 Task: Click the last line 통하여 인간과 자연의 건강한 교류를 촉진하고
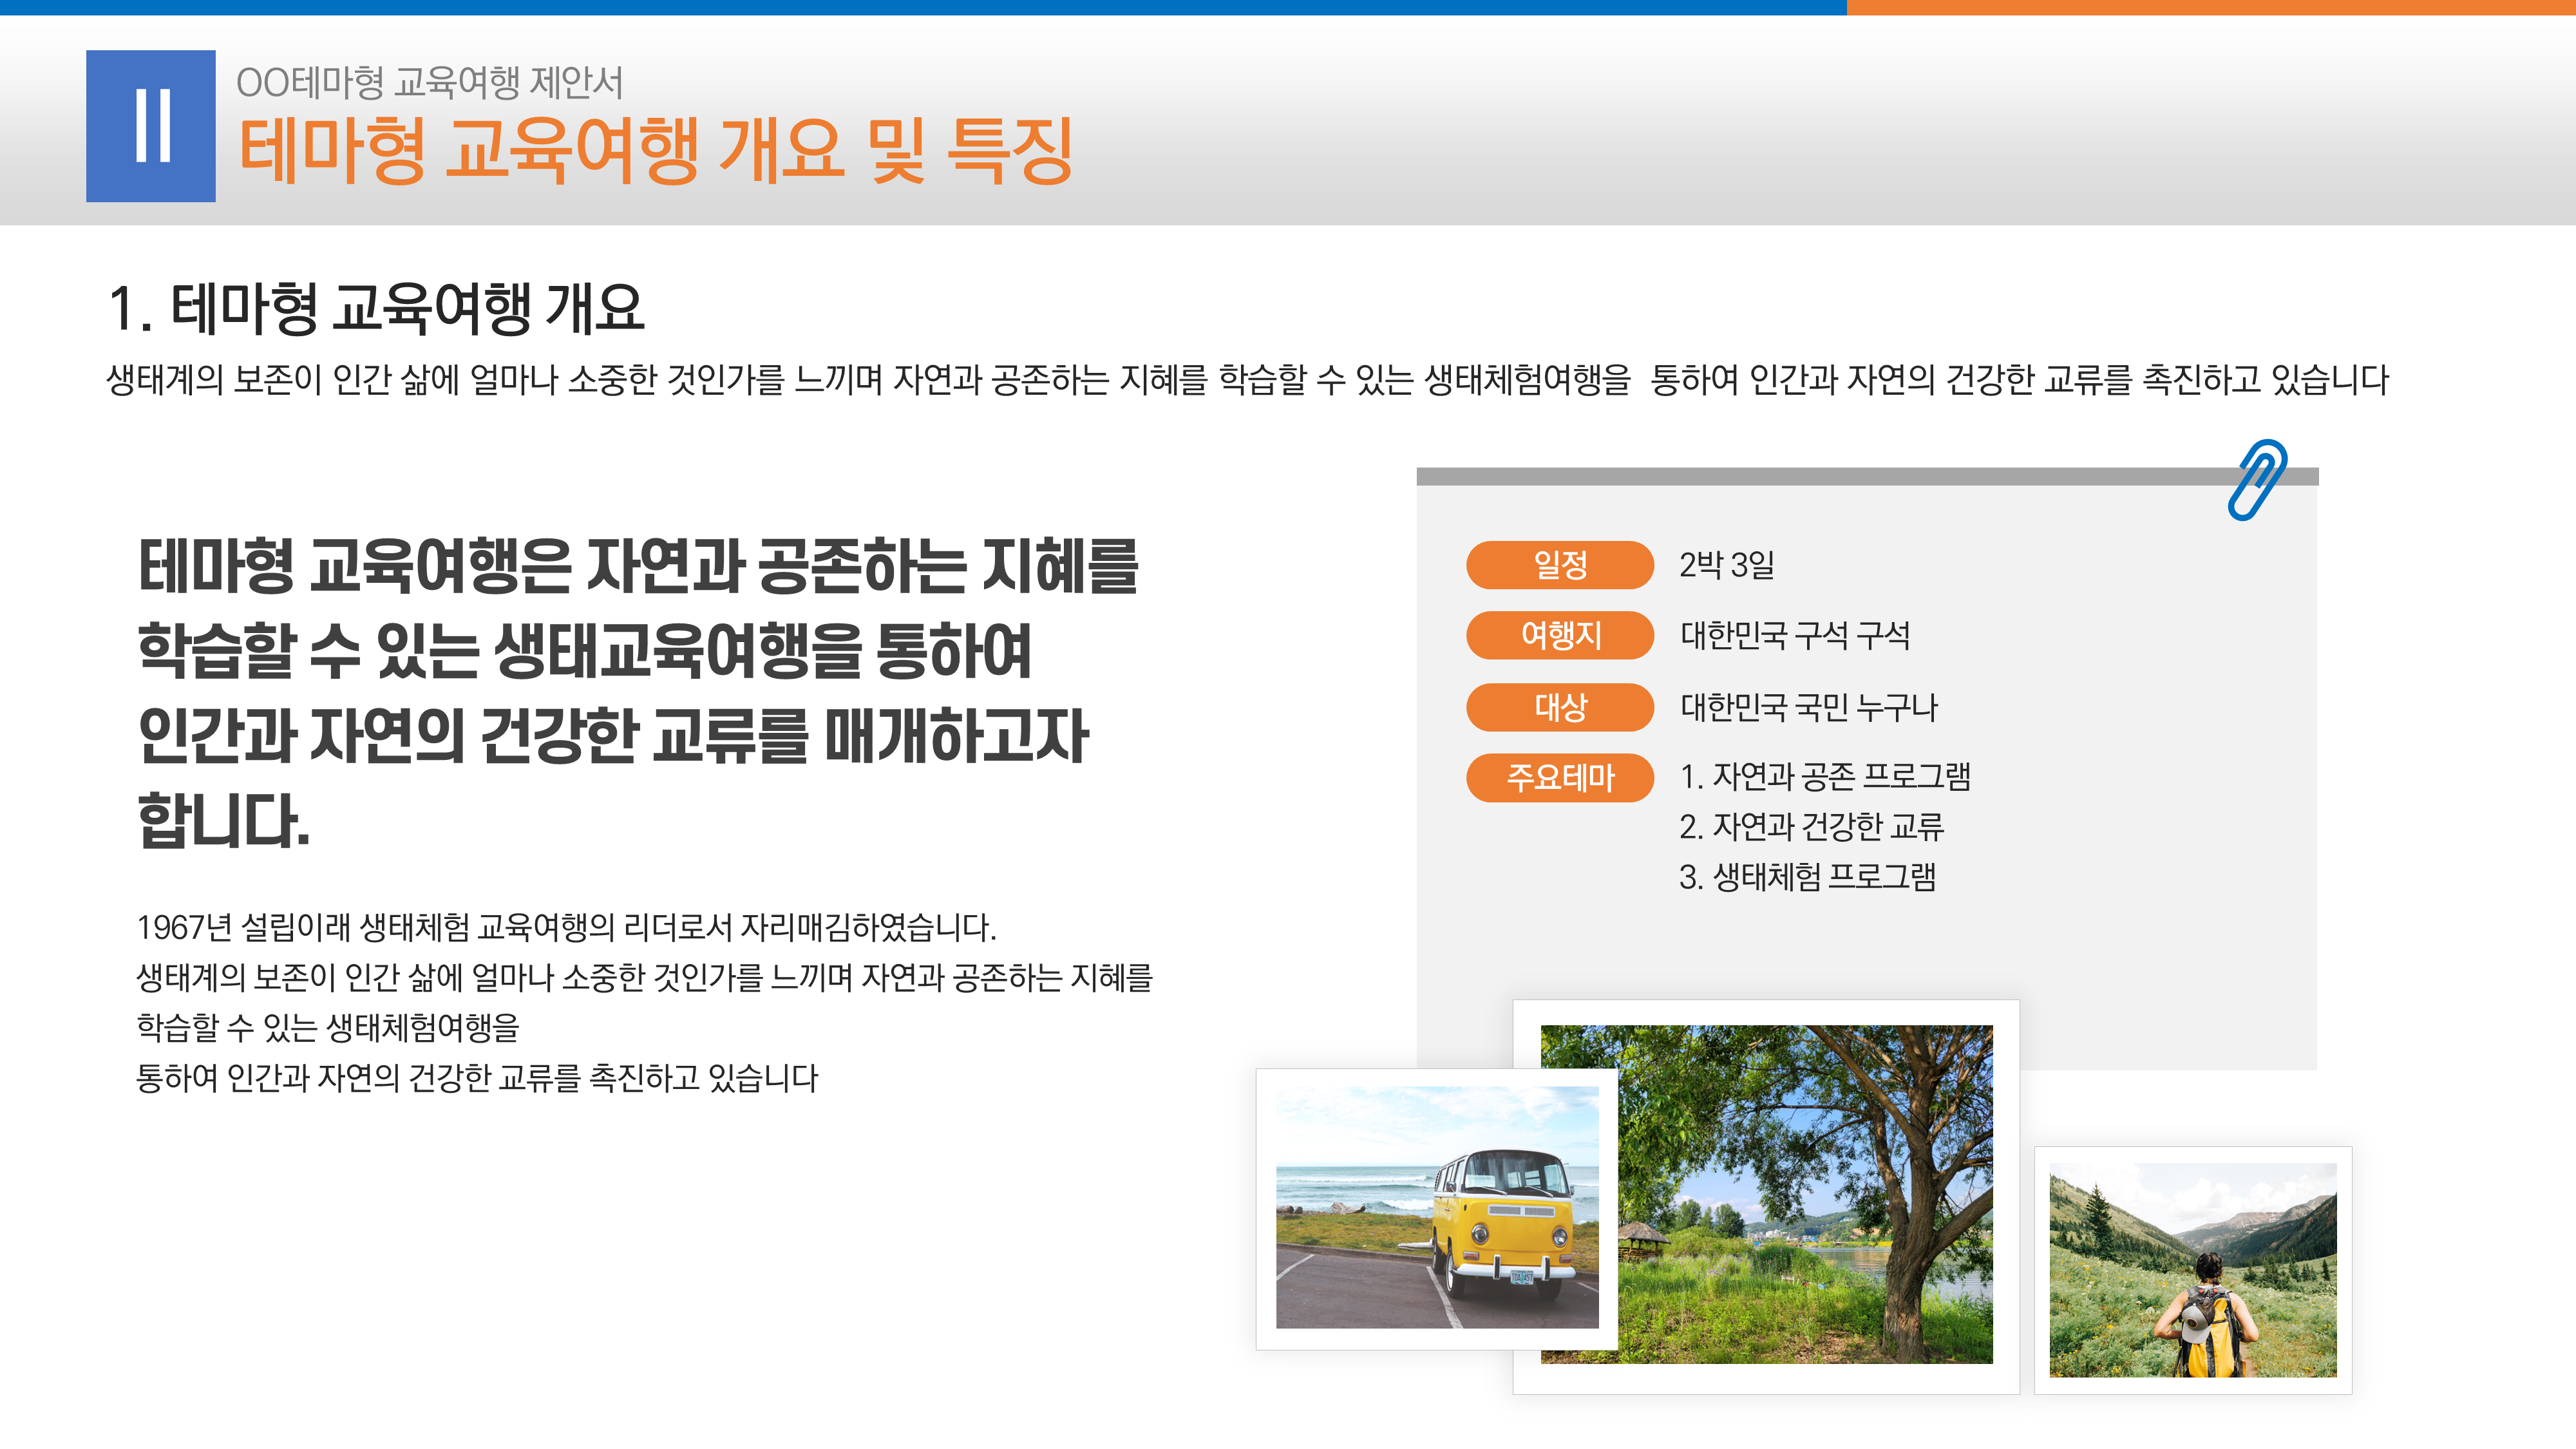[x=477, y=1078]
